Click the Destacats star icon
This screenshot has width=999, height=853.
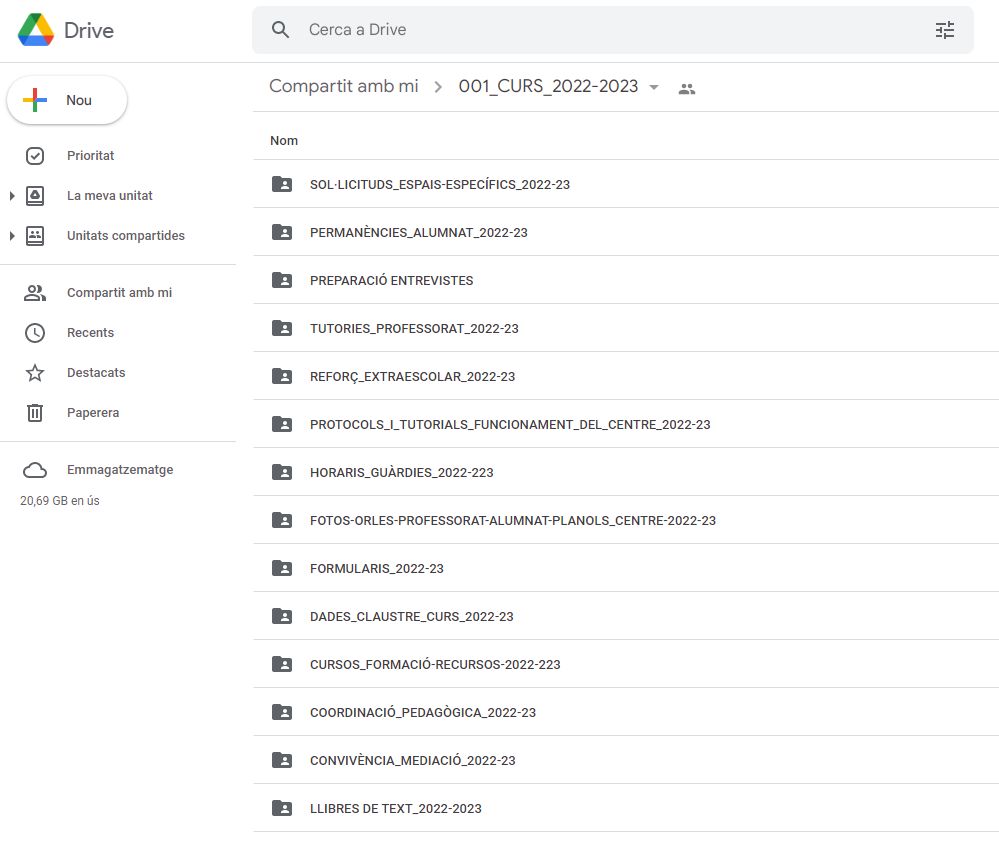pos(35,373)
